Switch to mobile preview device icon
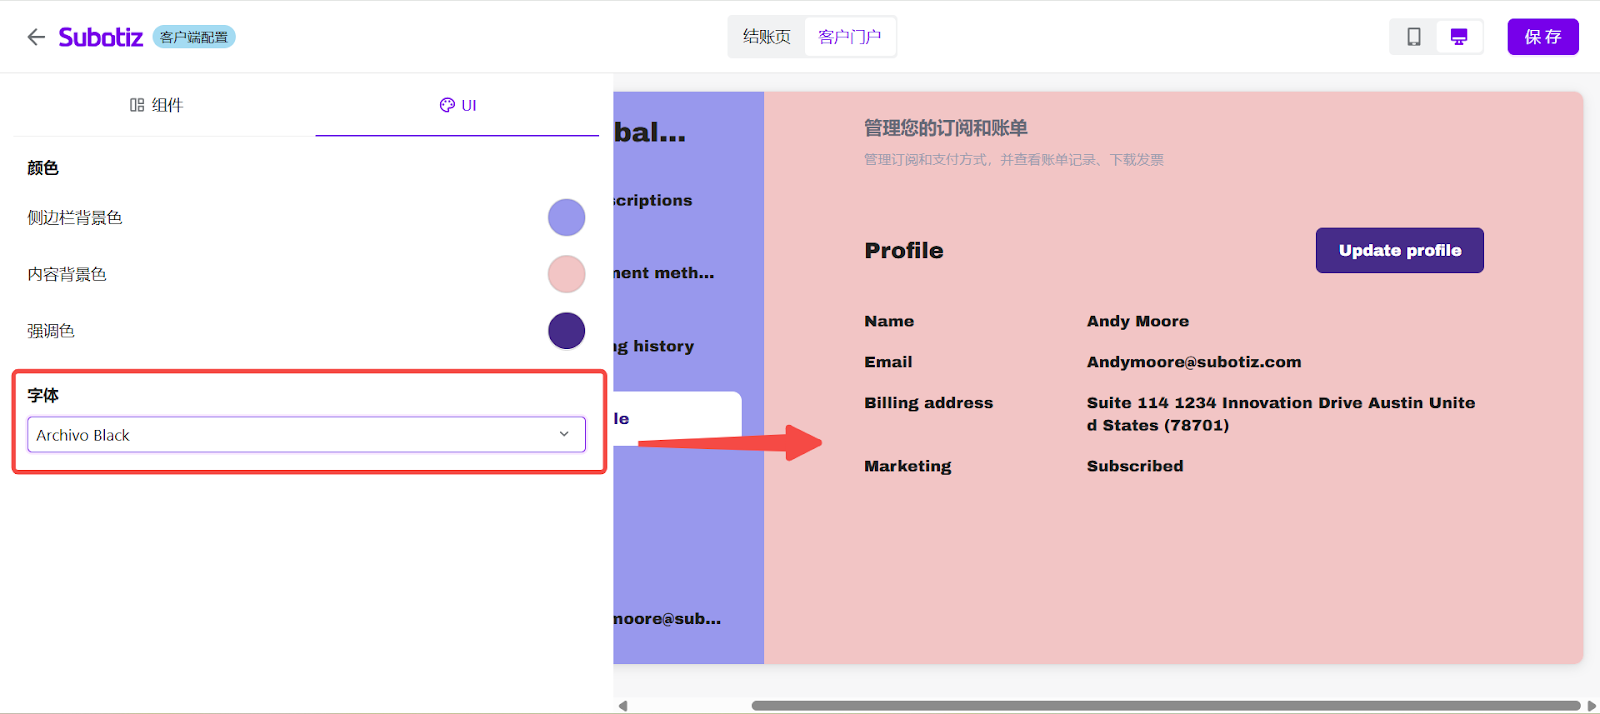The image size is (1600, 714). tap(1414, 37)
